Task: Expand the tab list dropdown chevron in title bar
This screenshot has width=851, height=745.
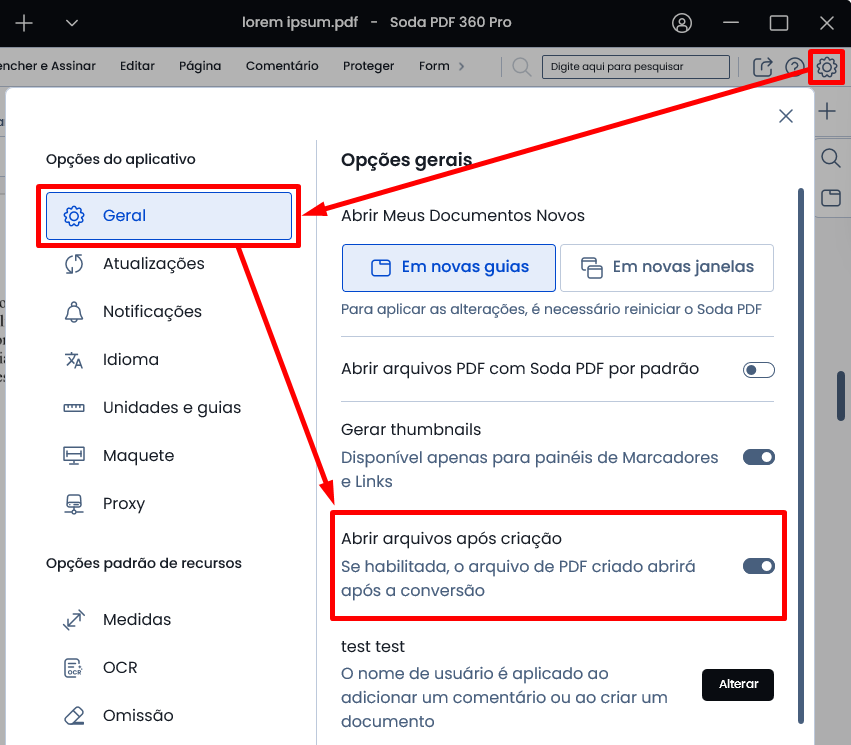Action: [72, 23]
